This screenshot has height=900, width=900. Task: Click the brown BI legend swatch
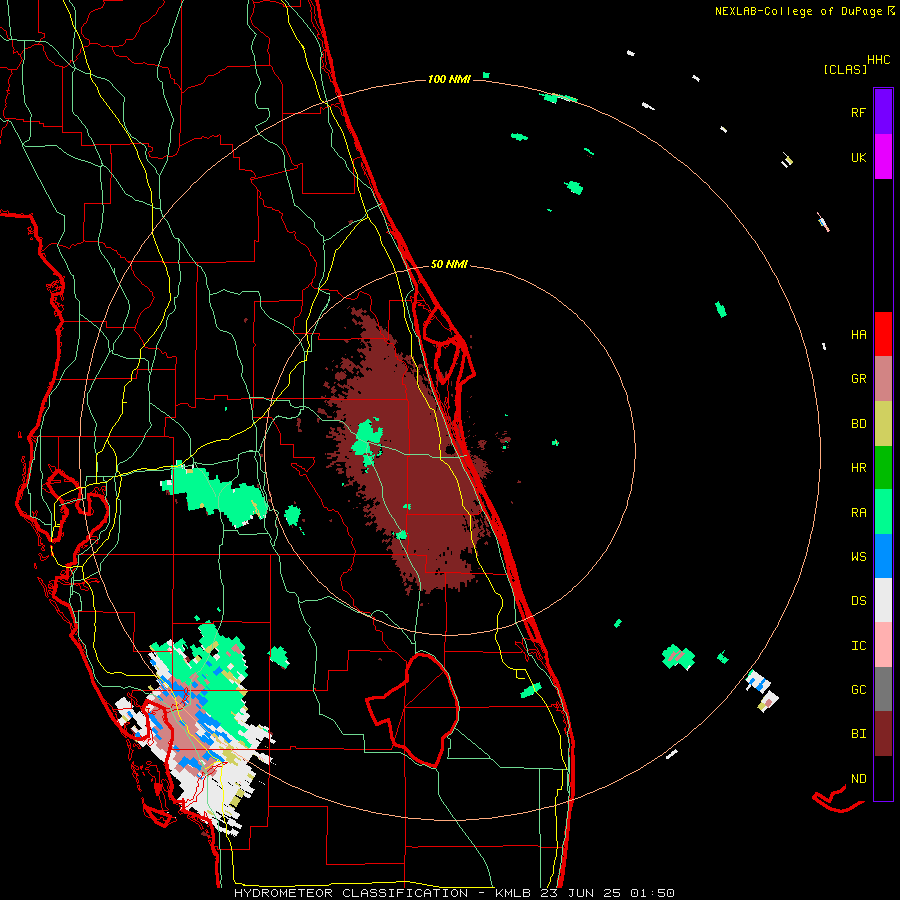pos(883,734)
